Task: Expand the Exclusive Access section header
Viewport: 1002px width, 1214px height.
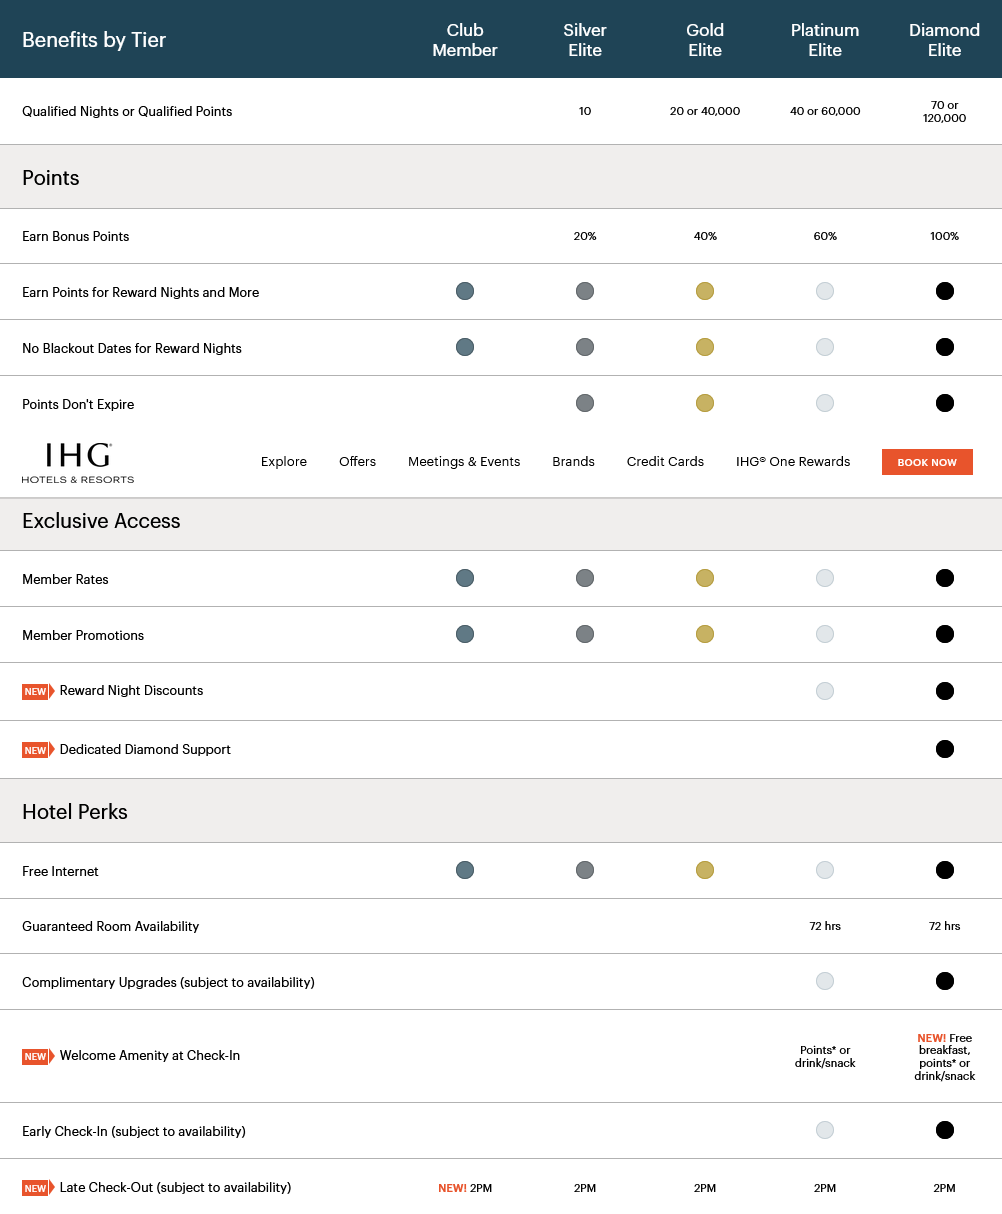Action: coord(100,521)
